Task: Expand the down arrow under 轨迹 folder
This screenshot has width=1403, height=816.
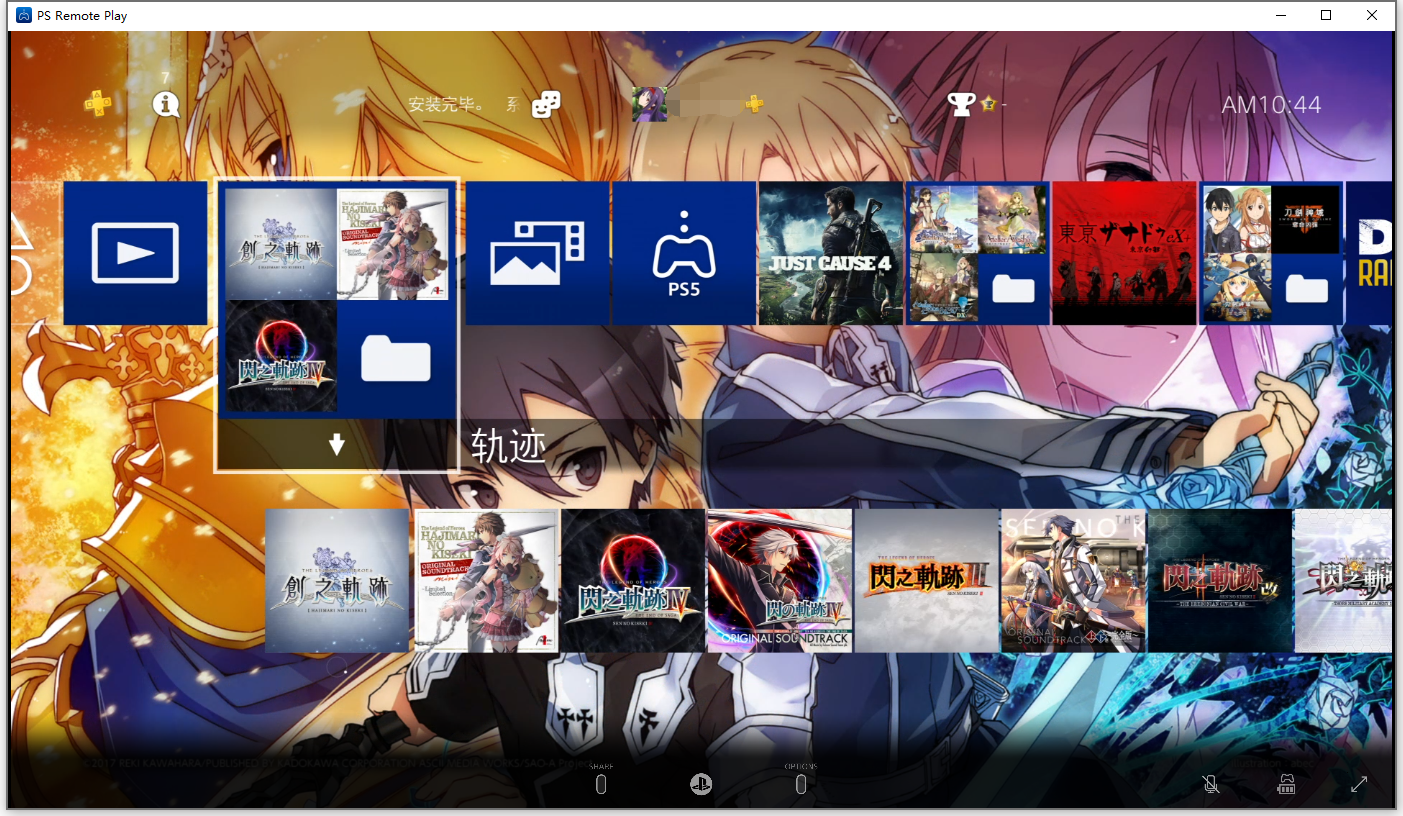Action: pyautogui.click(x=337, y=445)
